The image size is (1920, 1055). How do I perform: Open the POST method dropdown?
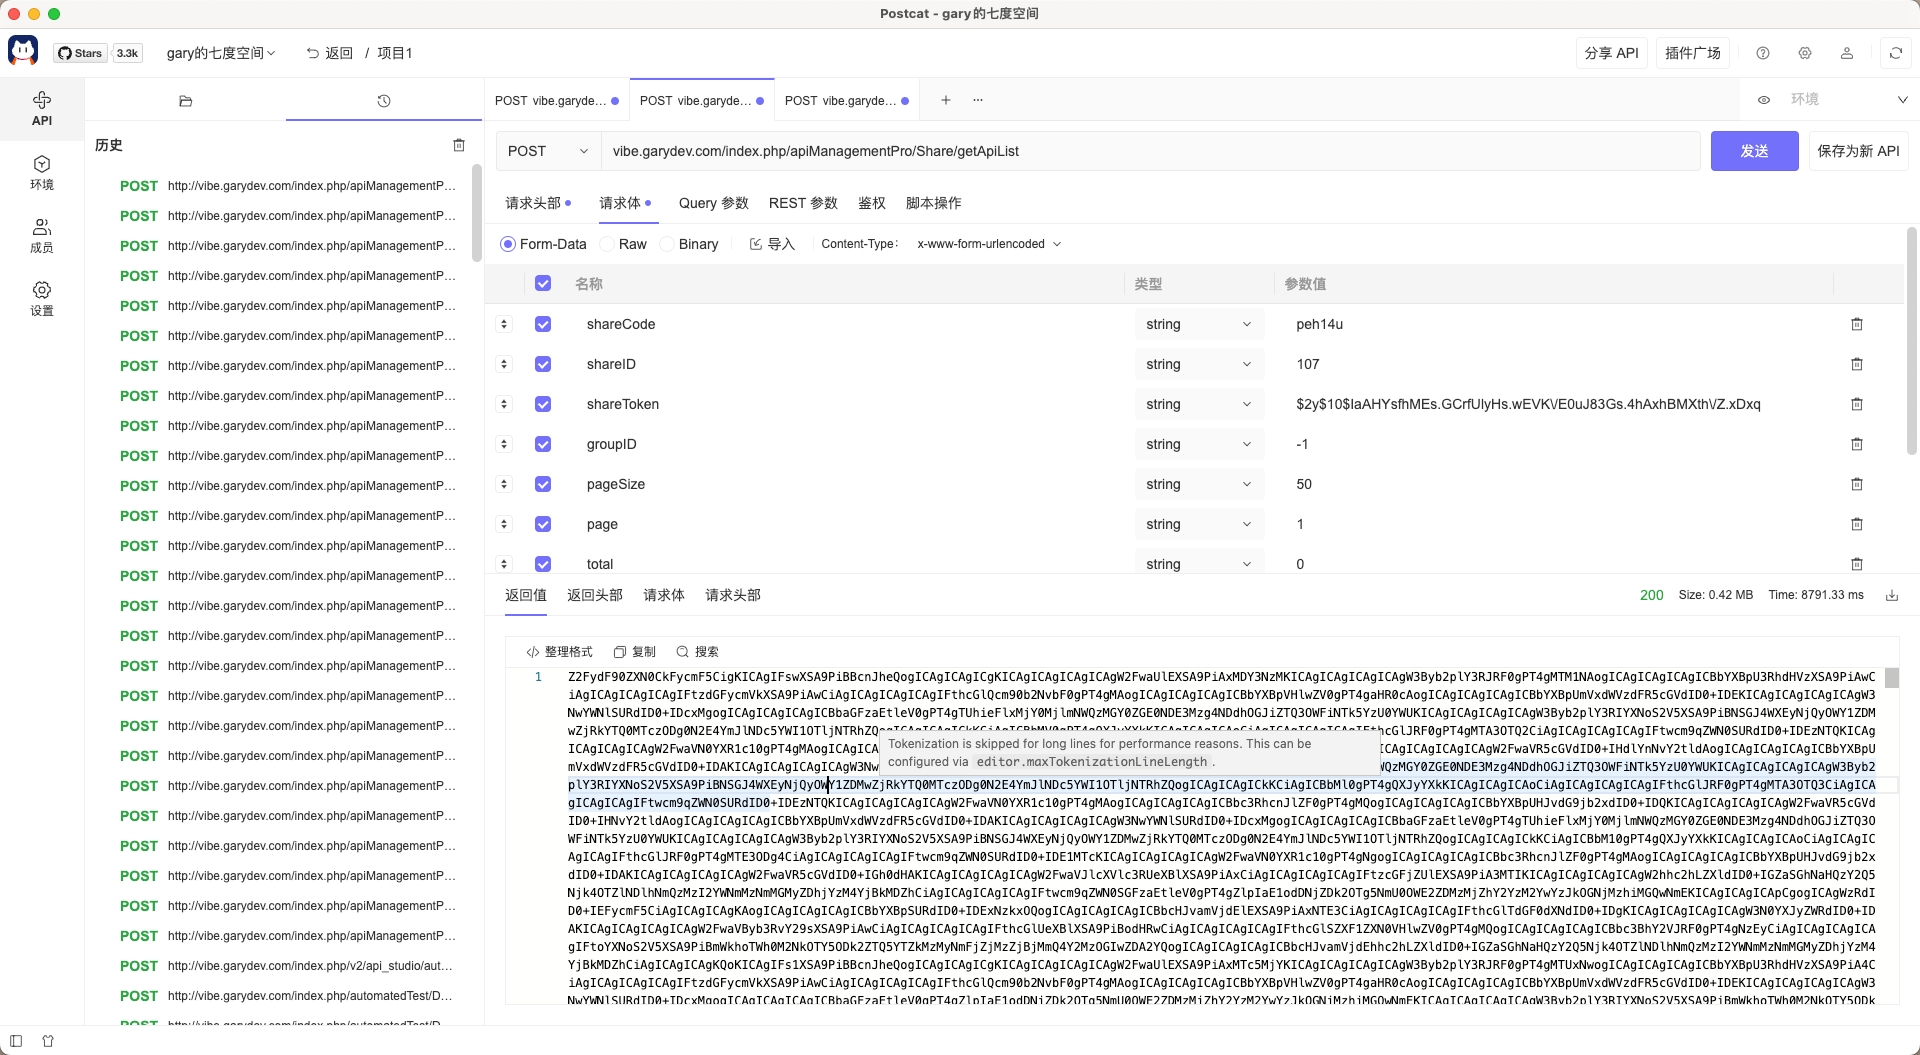(548, 151)
